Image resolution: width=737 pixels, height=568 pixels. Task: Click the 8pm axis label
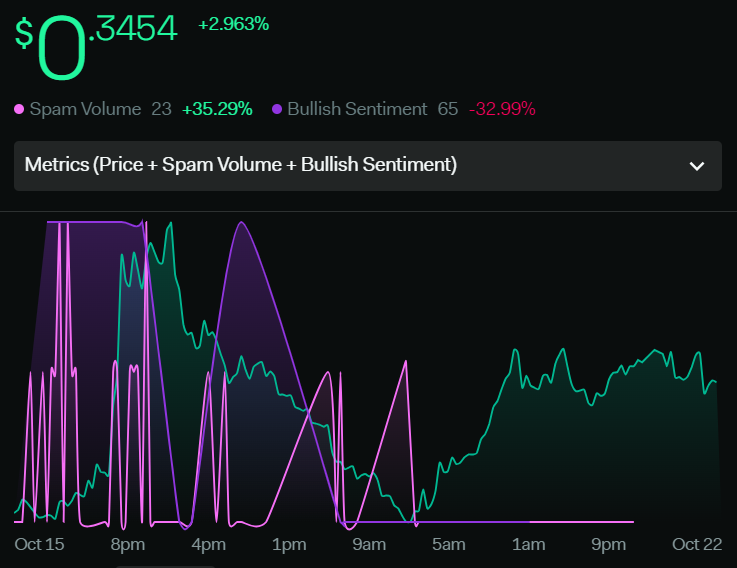(x=128, y=545)
